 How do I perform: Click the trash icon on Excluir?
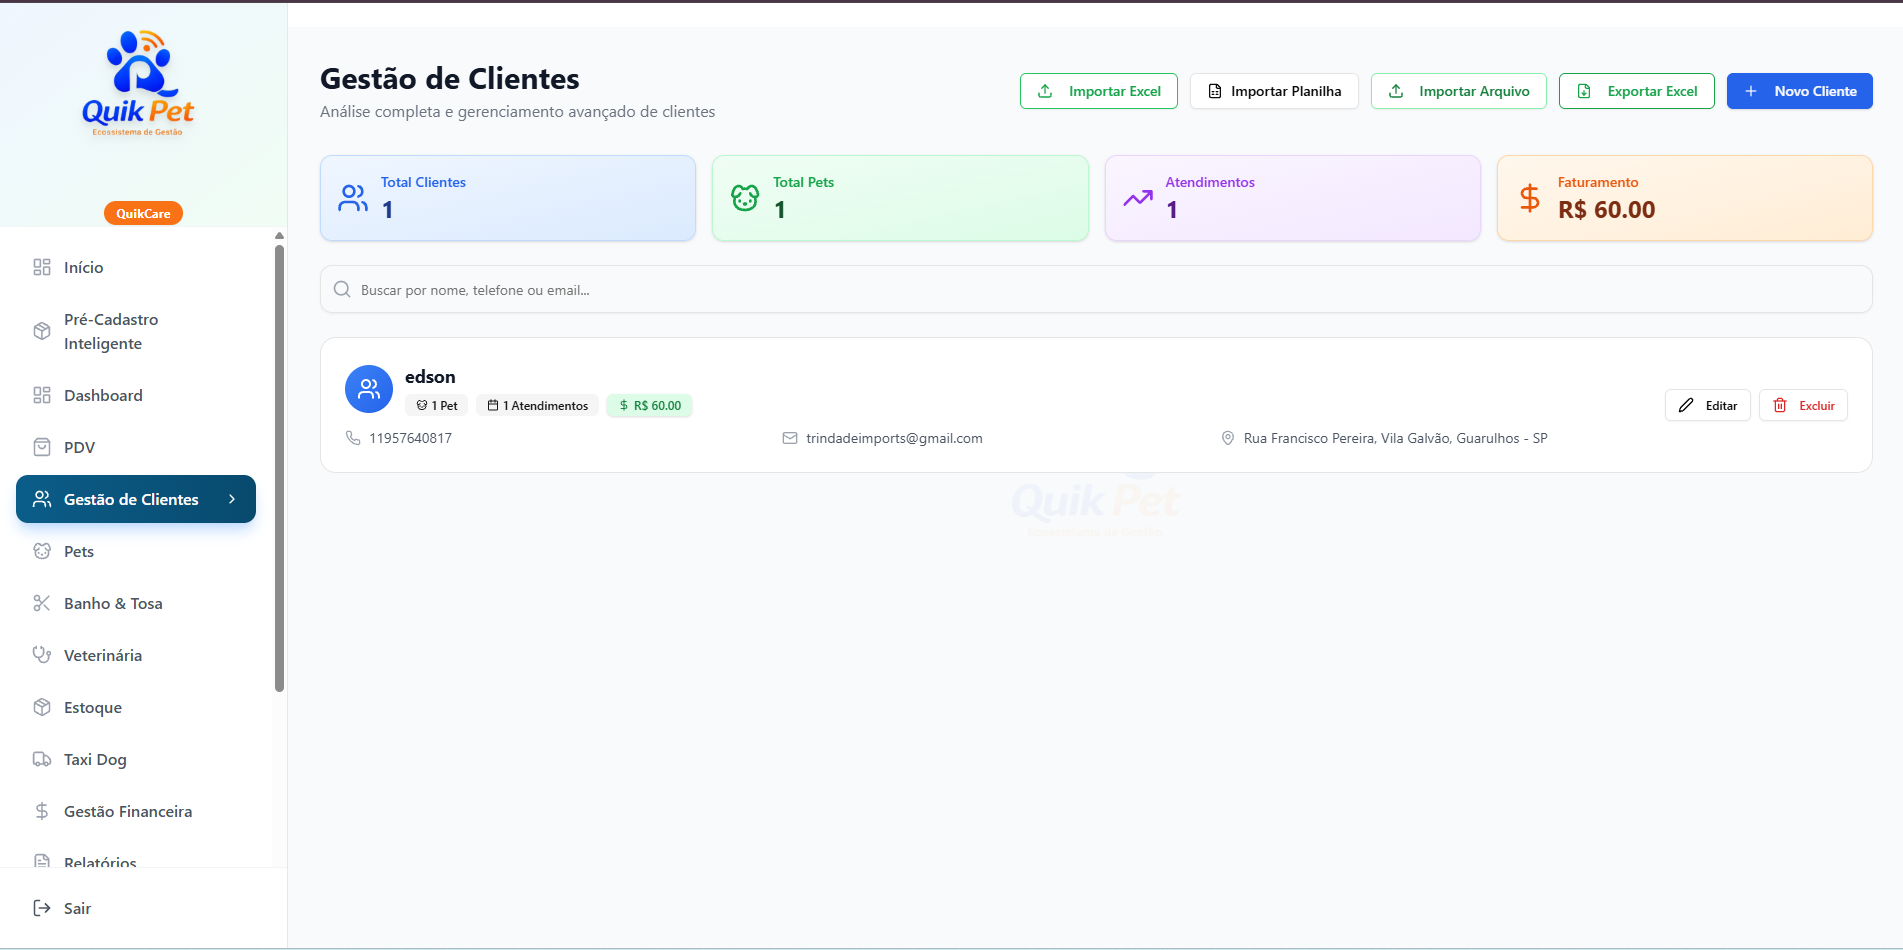click(1780, 405)
